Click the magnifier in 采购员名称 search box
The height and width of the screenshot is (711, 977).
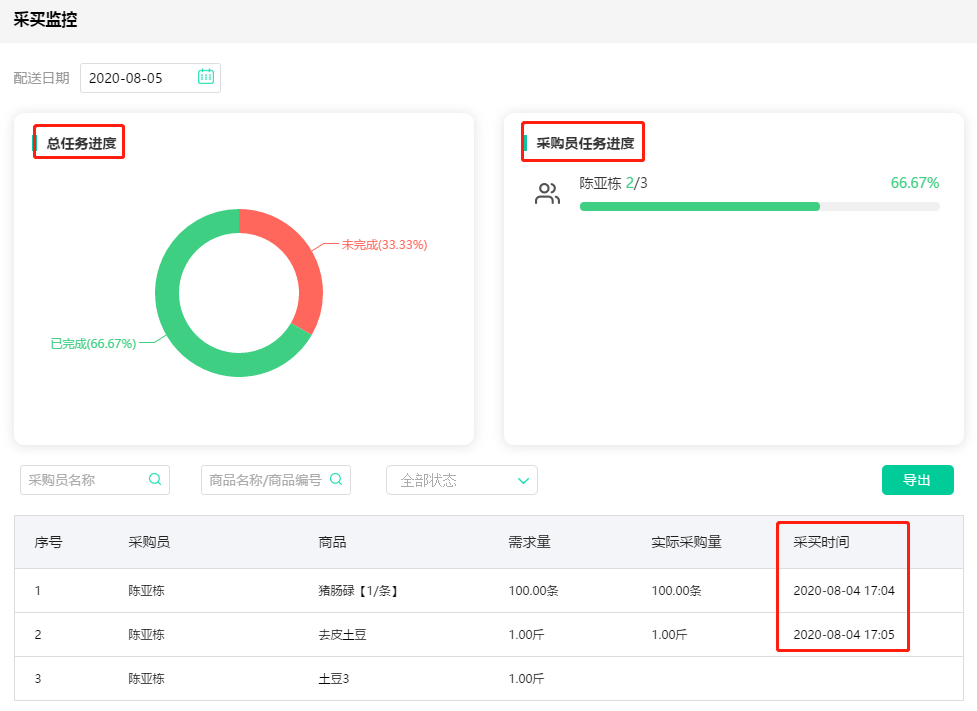pyautogui.click(x=155, y=480)
